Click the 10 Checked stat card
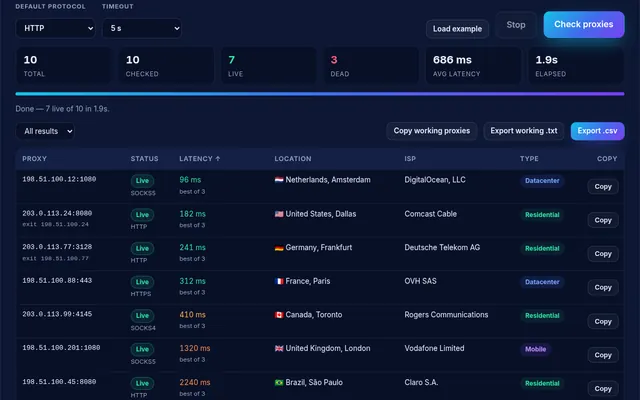Image resolution: width=640 pixels, height=400 pixels. (x=166, y=65)
